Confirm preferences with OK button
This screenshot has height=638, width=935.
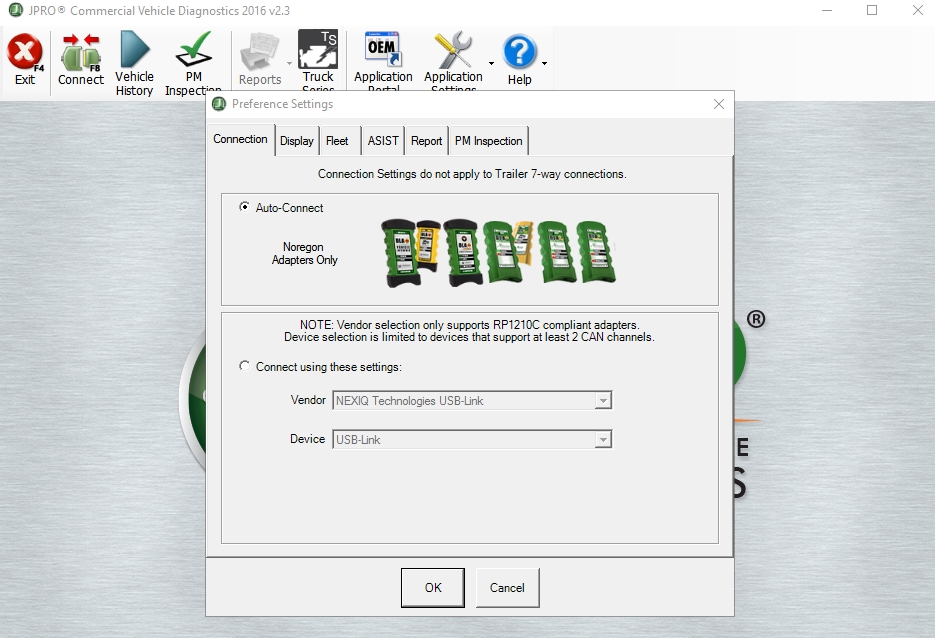coord(433,587)
